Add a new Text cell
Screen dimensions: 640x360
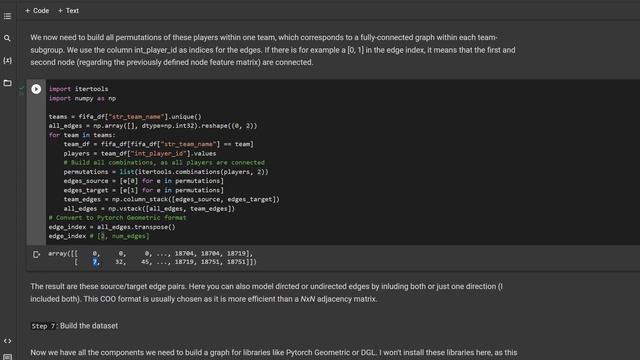68,11
